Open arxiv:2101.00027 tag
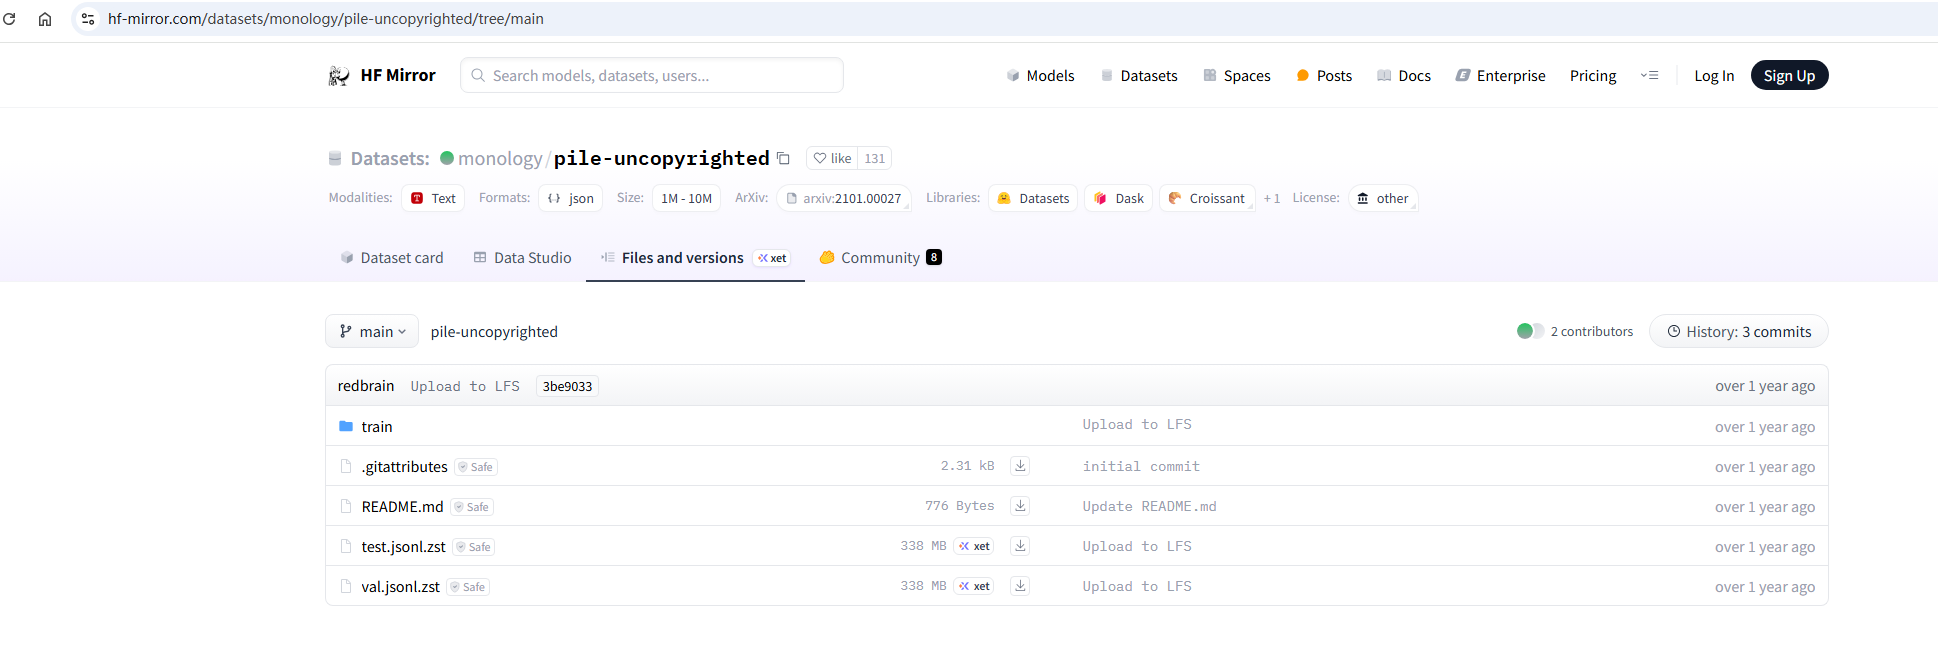This screenshot has width=1938, height=669. 844,199
